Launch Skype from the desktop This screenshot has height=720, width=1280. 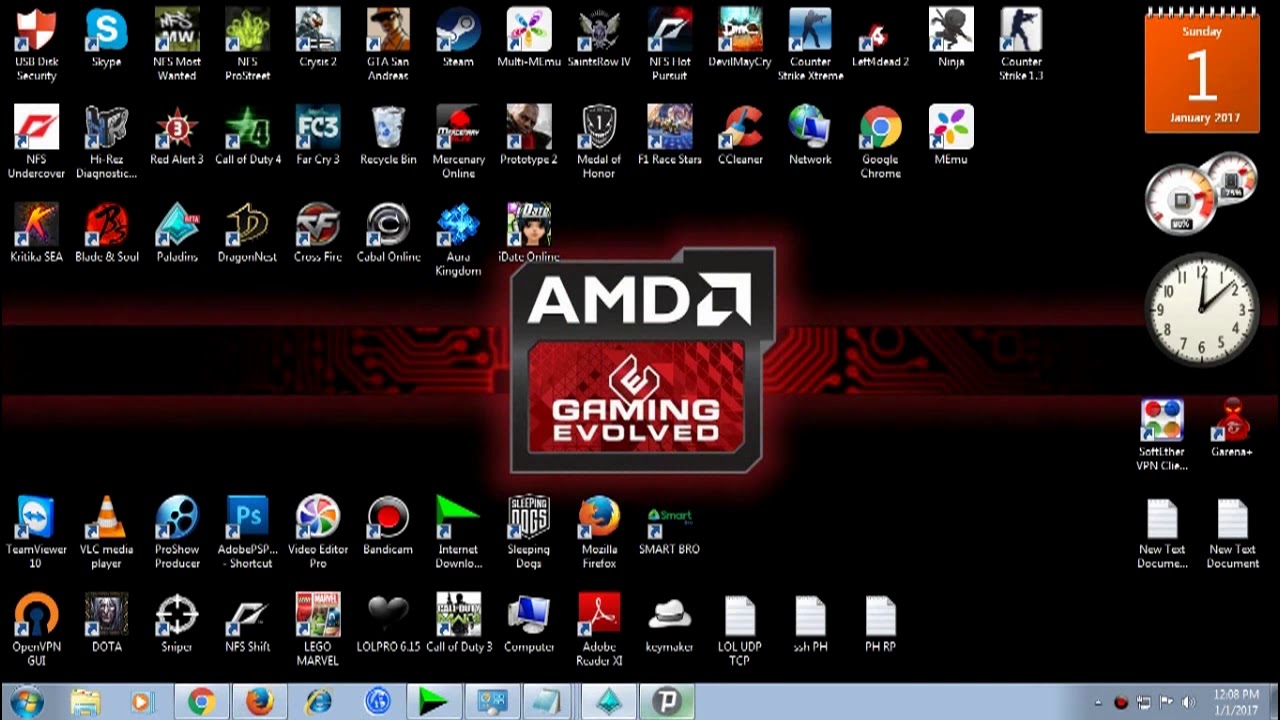point(106,38)
